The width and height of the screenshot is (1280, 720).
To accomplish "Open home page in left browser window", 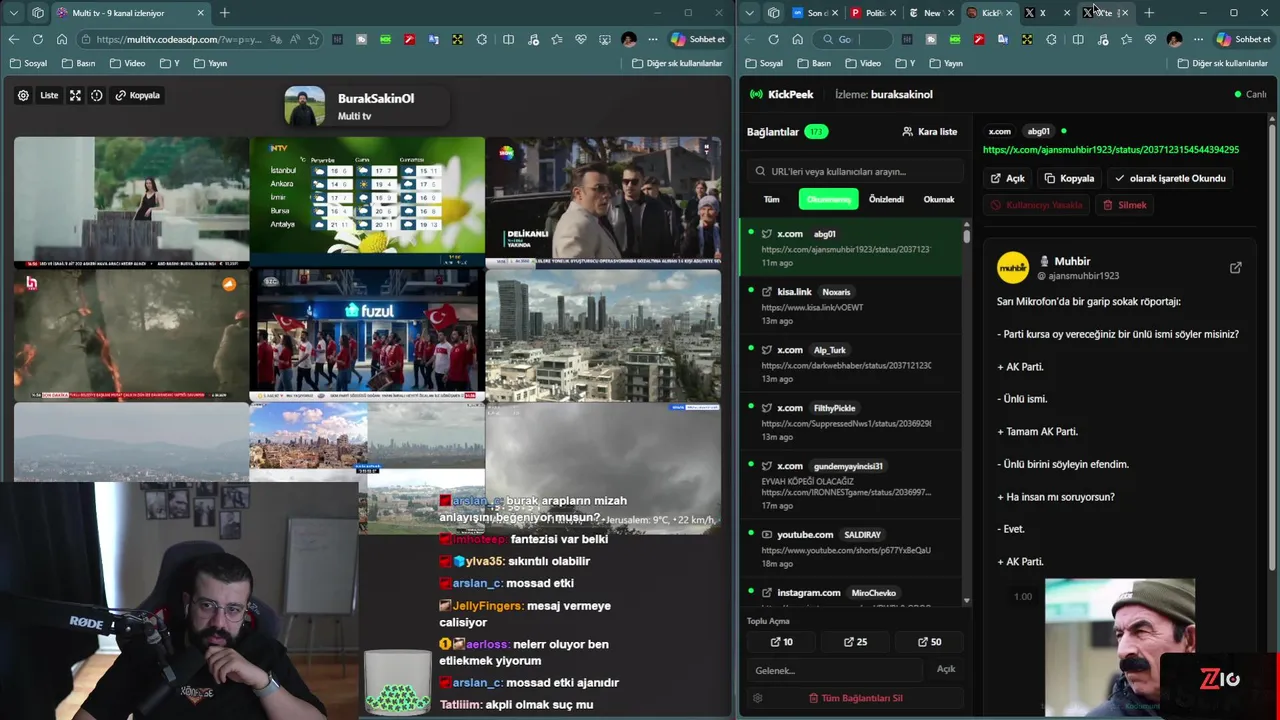I will [x=62, y=39].
